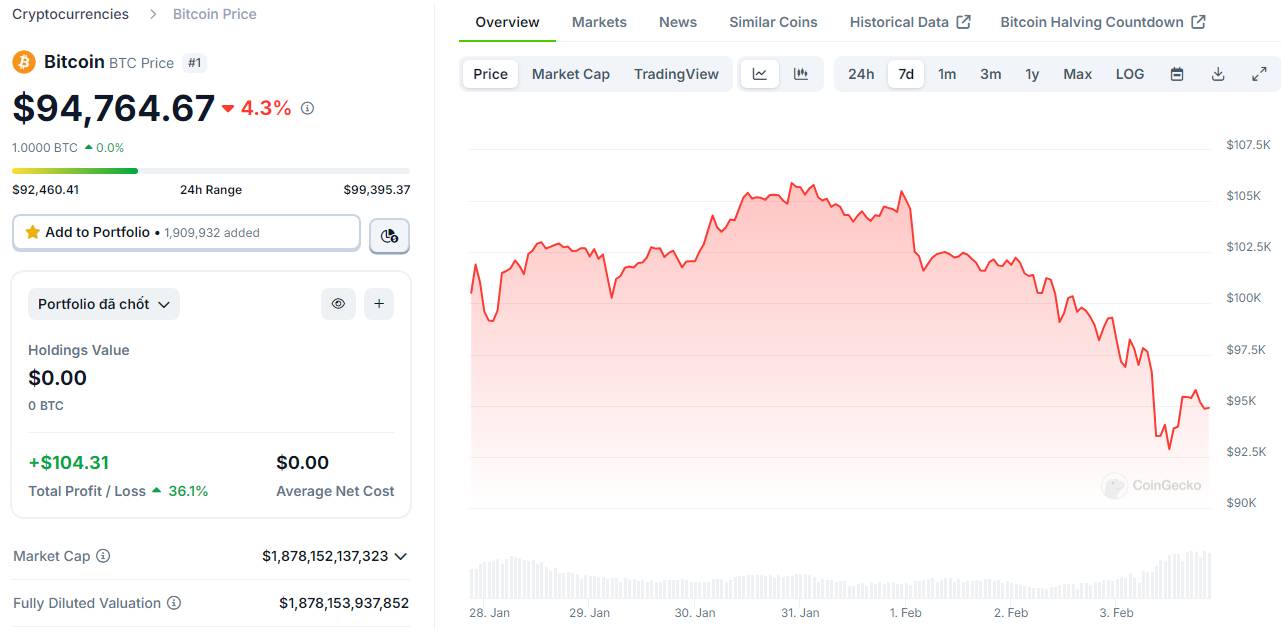Add transaction with the plus button
The image size is (1281, 629).
click(x=378, y=304)
